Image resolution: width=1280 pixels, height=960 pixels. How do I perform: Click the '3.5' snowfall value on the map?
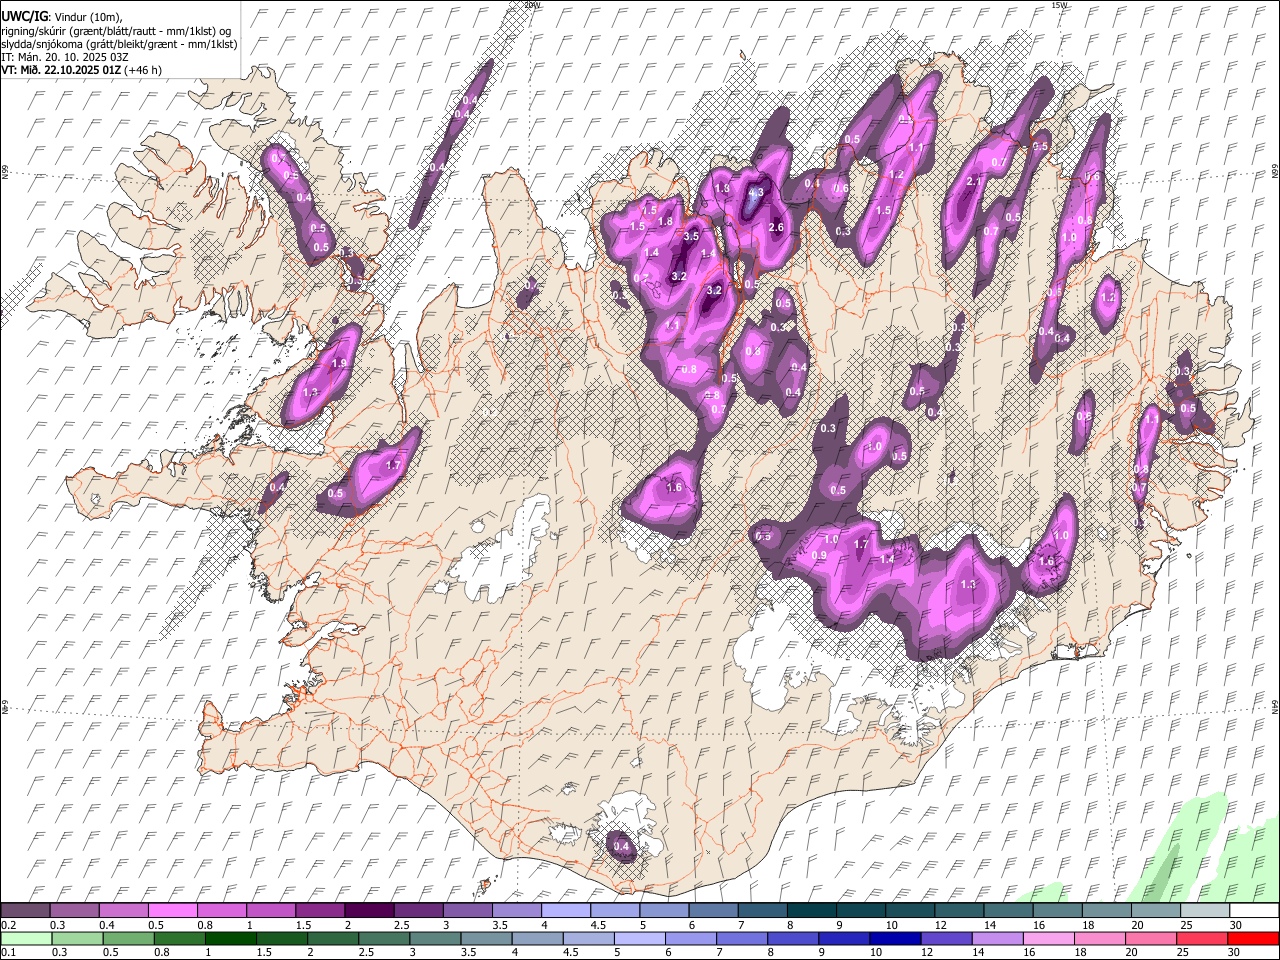pyautogui.click(x=691, y=237)
